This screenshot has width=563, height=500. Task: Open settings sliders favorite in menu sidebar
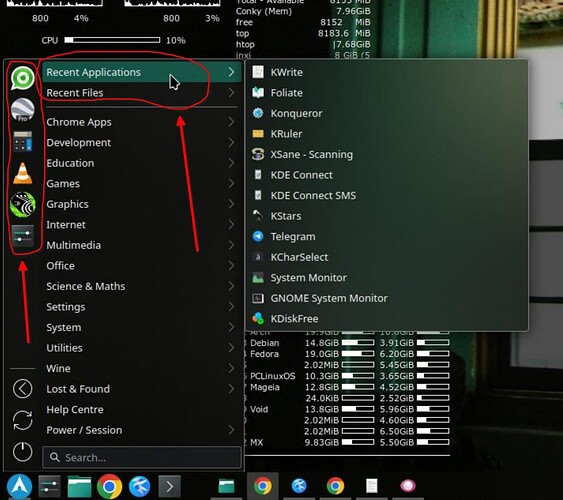[x=23, y=236]
